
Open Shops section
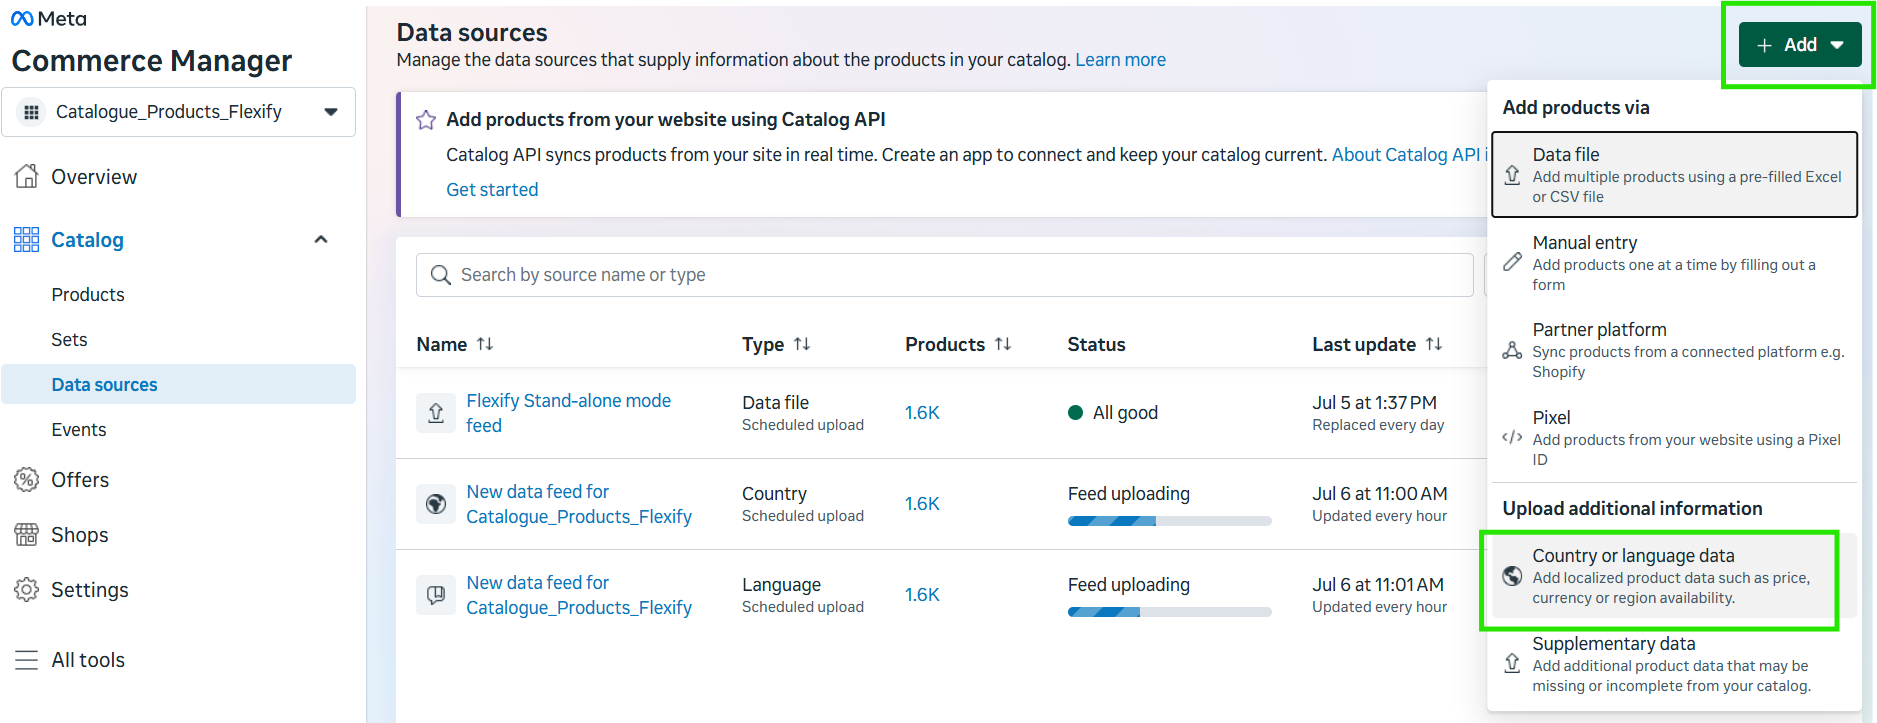coord(80,534)
